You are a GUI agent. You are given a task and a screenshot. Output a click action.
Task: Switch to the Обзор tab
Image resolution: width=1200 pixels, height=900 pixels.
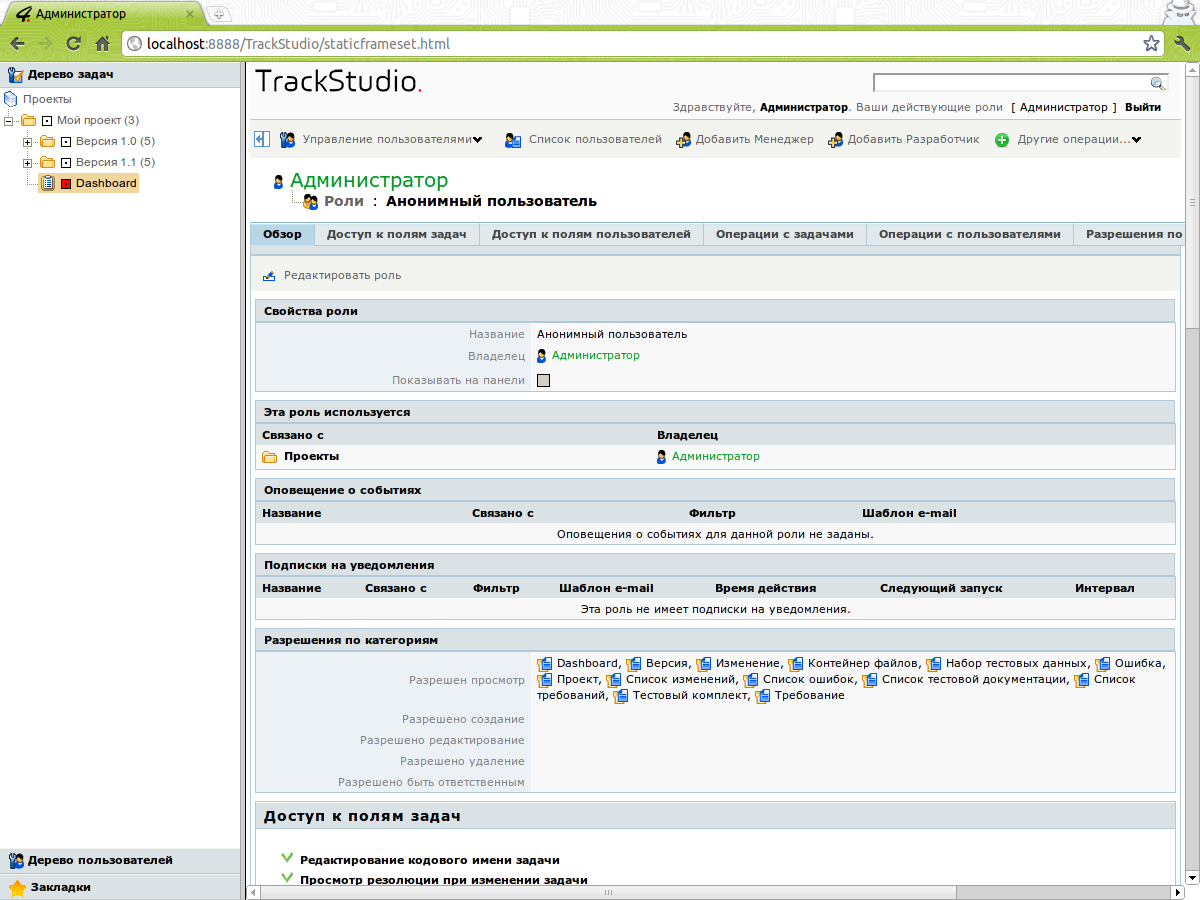click(x=282, y=234)
